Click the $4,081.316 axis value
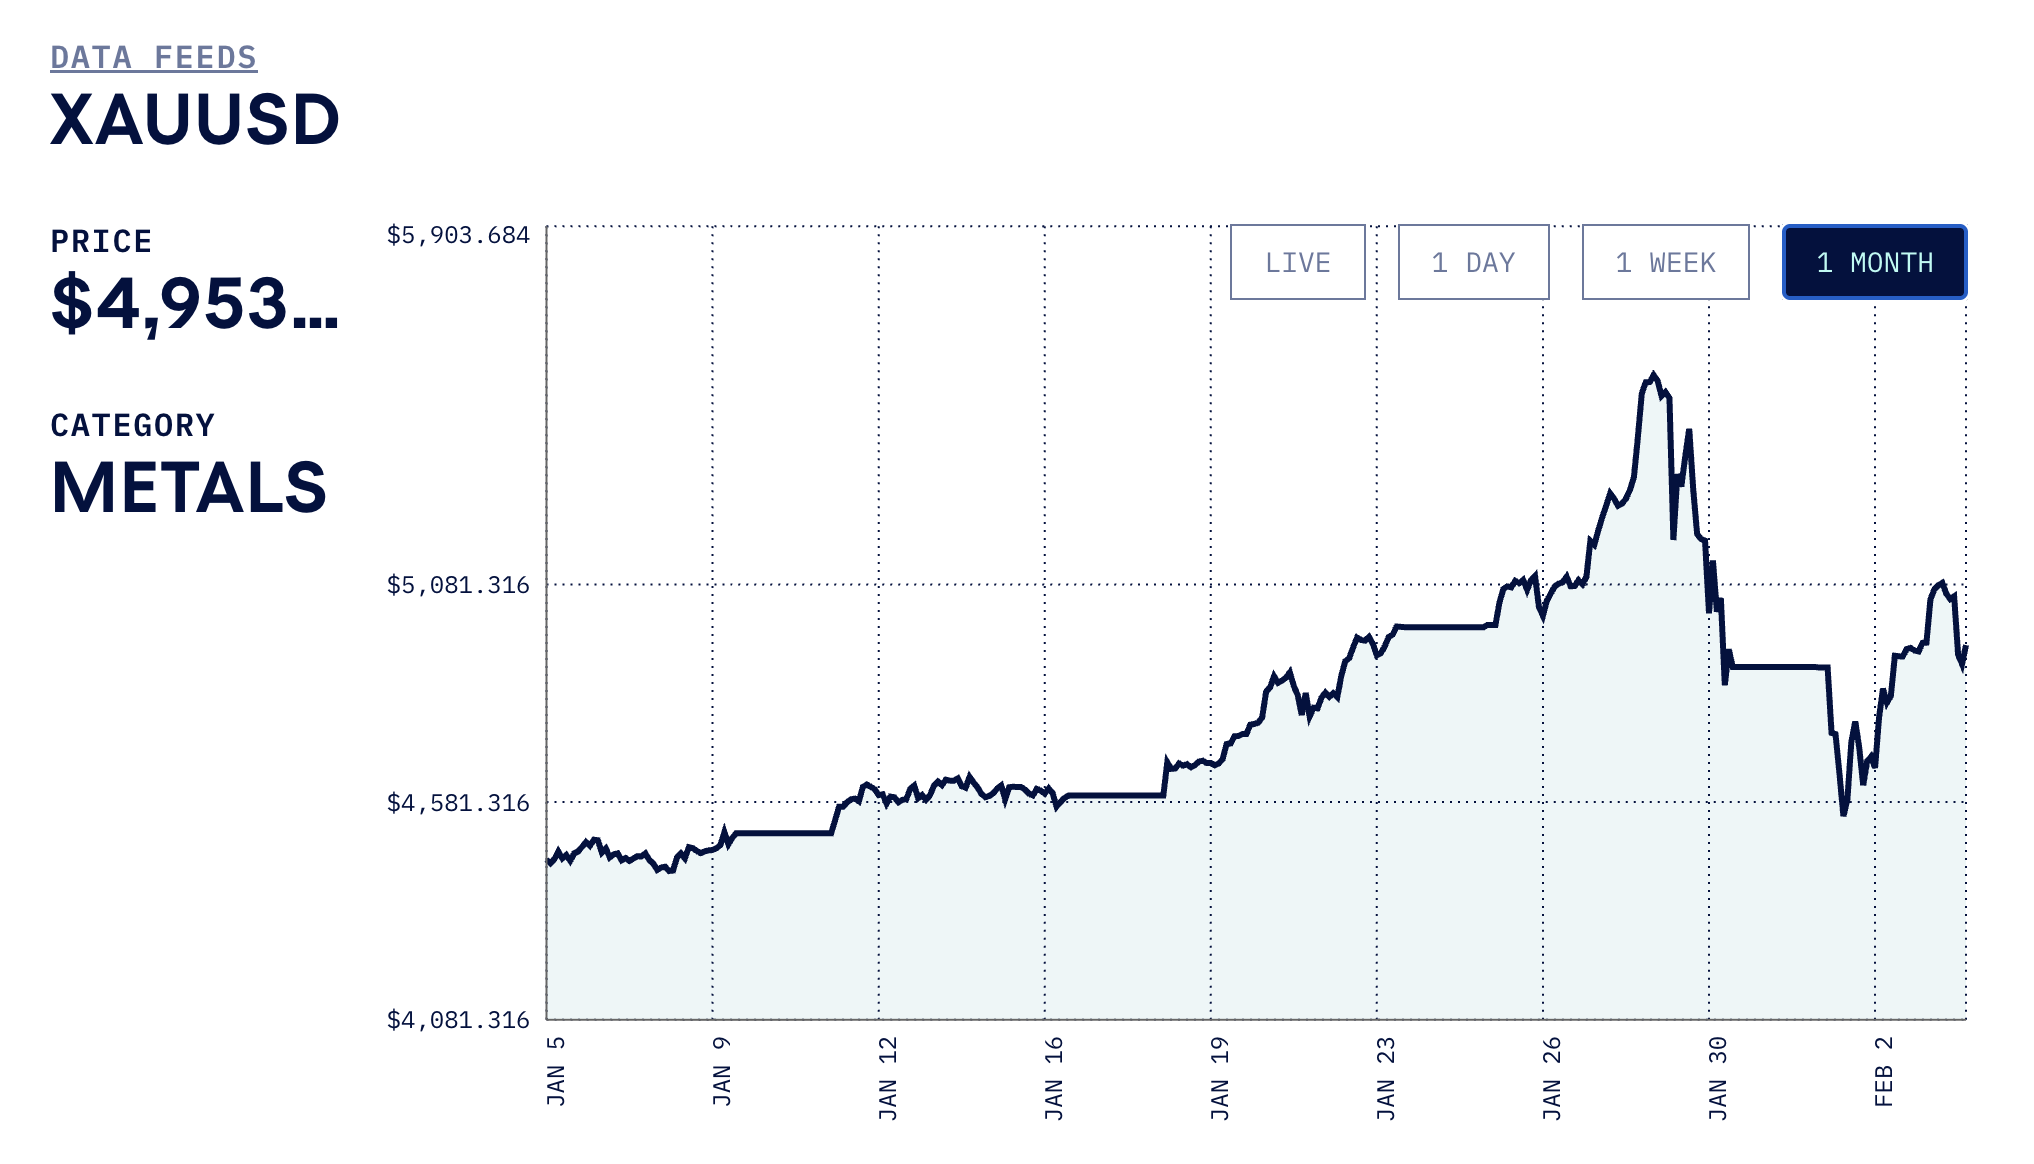Screen dimensions: 2034x1164 (458, 1018)
